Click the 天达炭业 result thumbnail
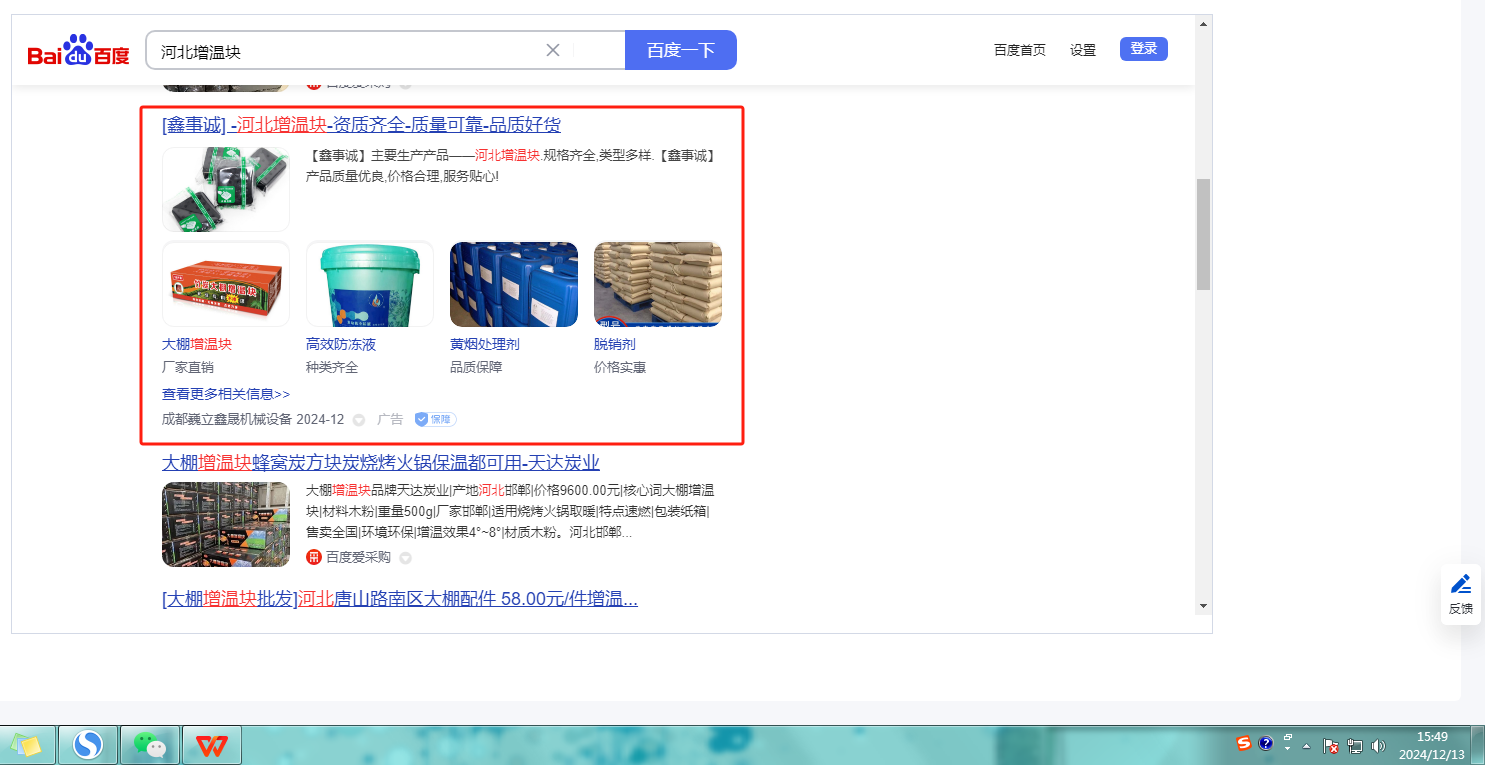 click(x=226, y=525)
